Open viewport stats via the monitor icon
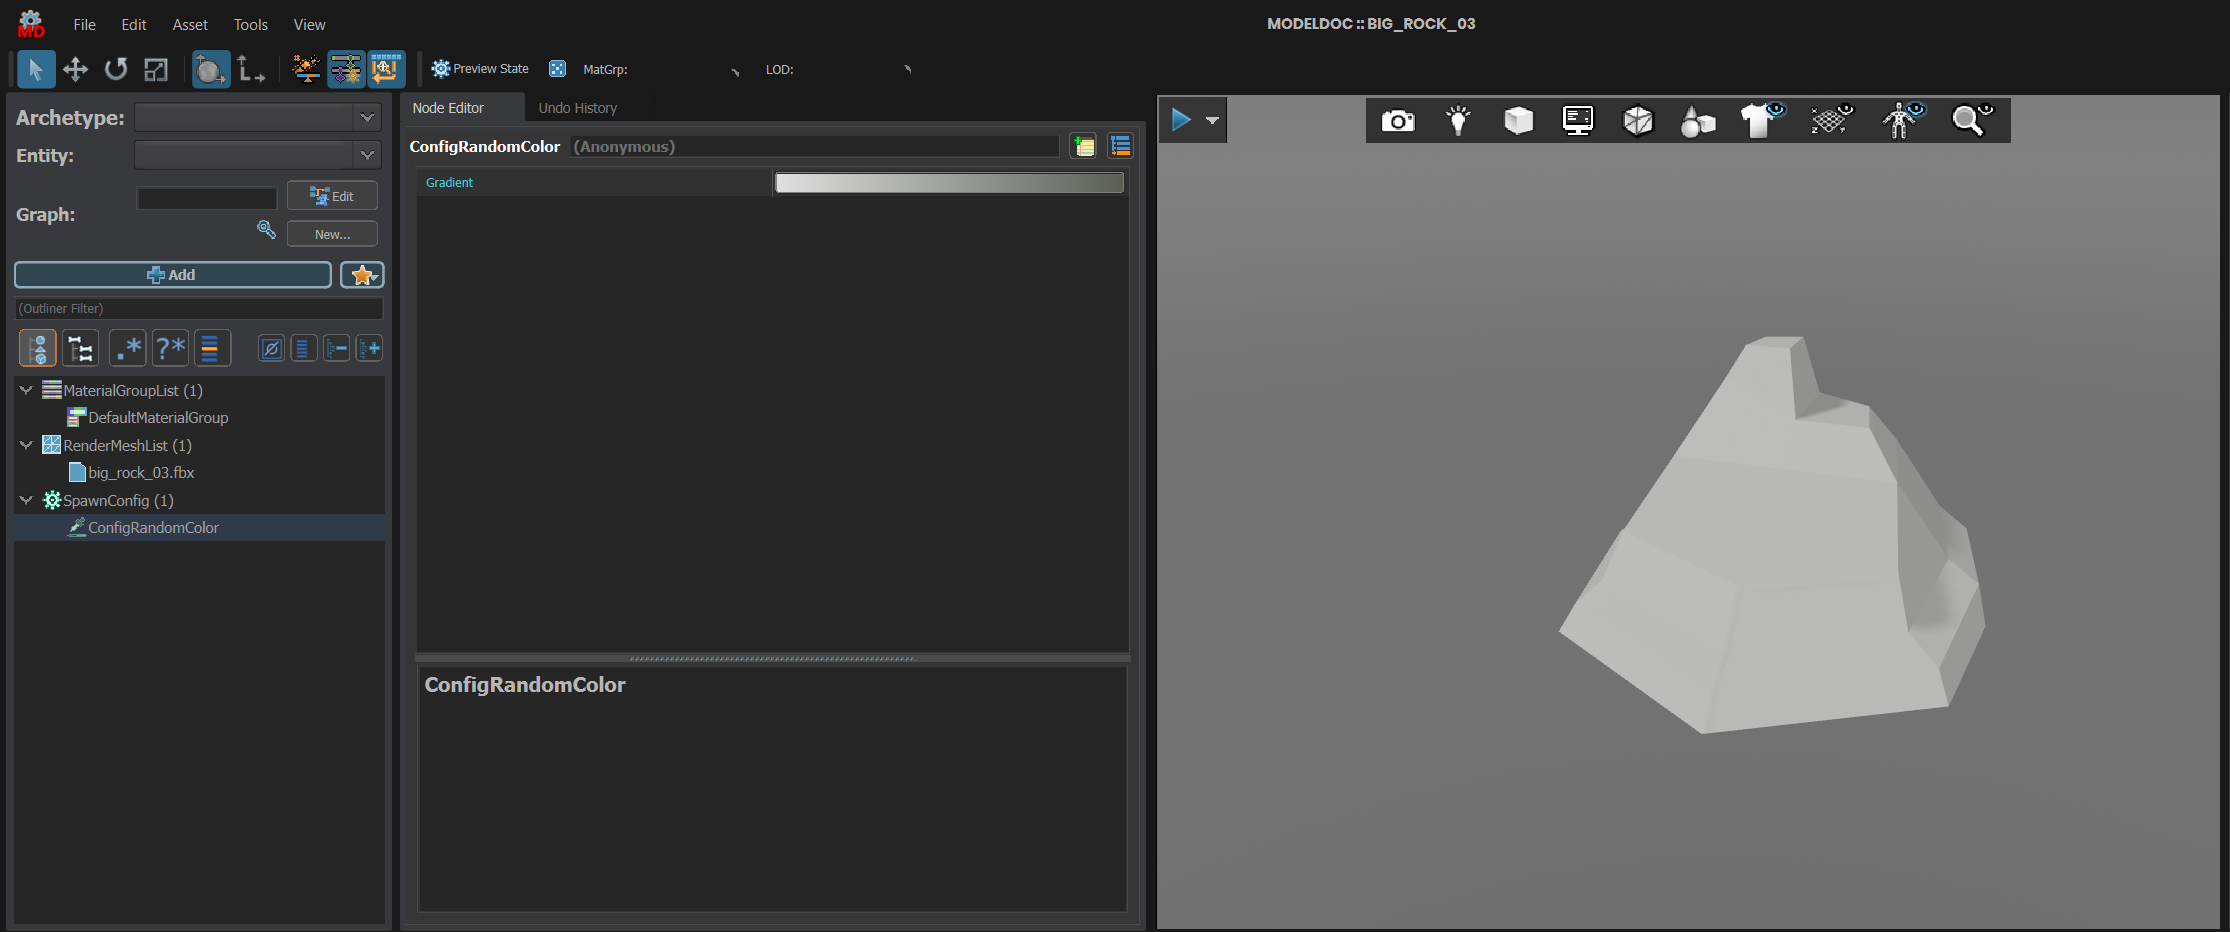The height and width of the screenshot is (932, 2230). click(x=1577, y=120)
